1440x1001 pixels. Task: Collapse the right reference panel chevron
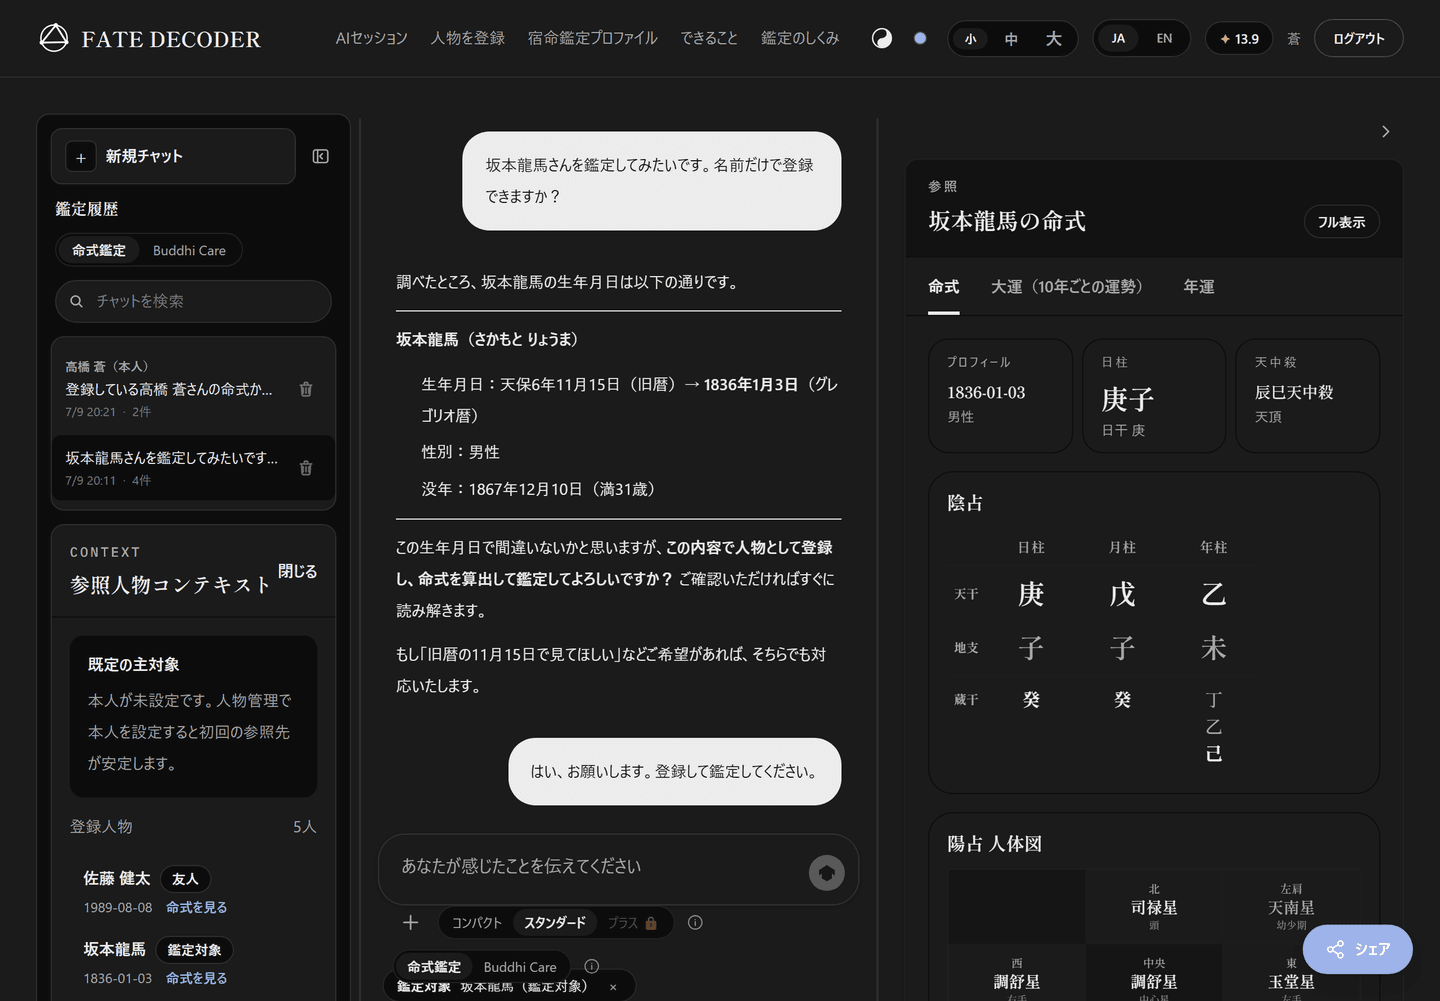[1385, 131]
